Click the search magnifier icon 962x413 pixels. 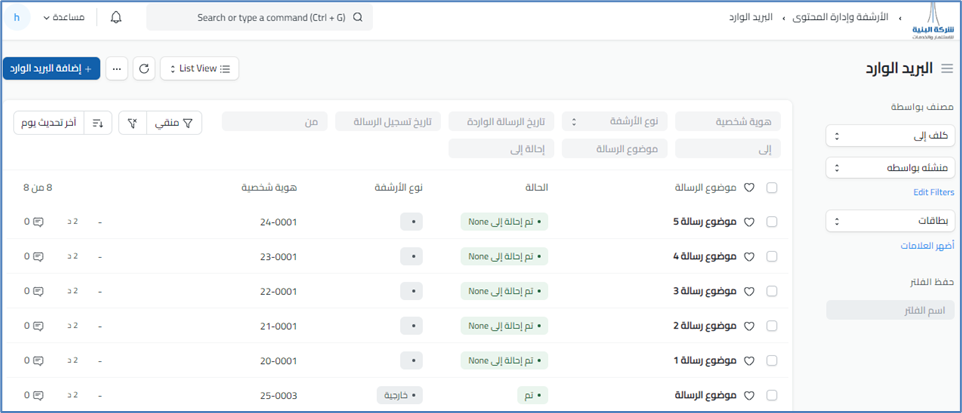coord(358,18)
